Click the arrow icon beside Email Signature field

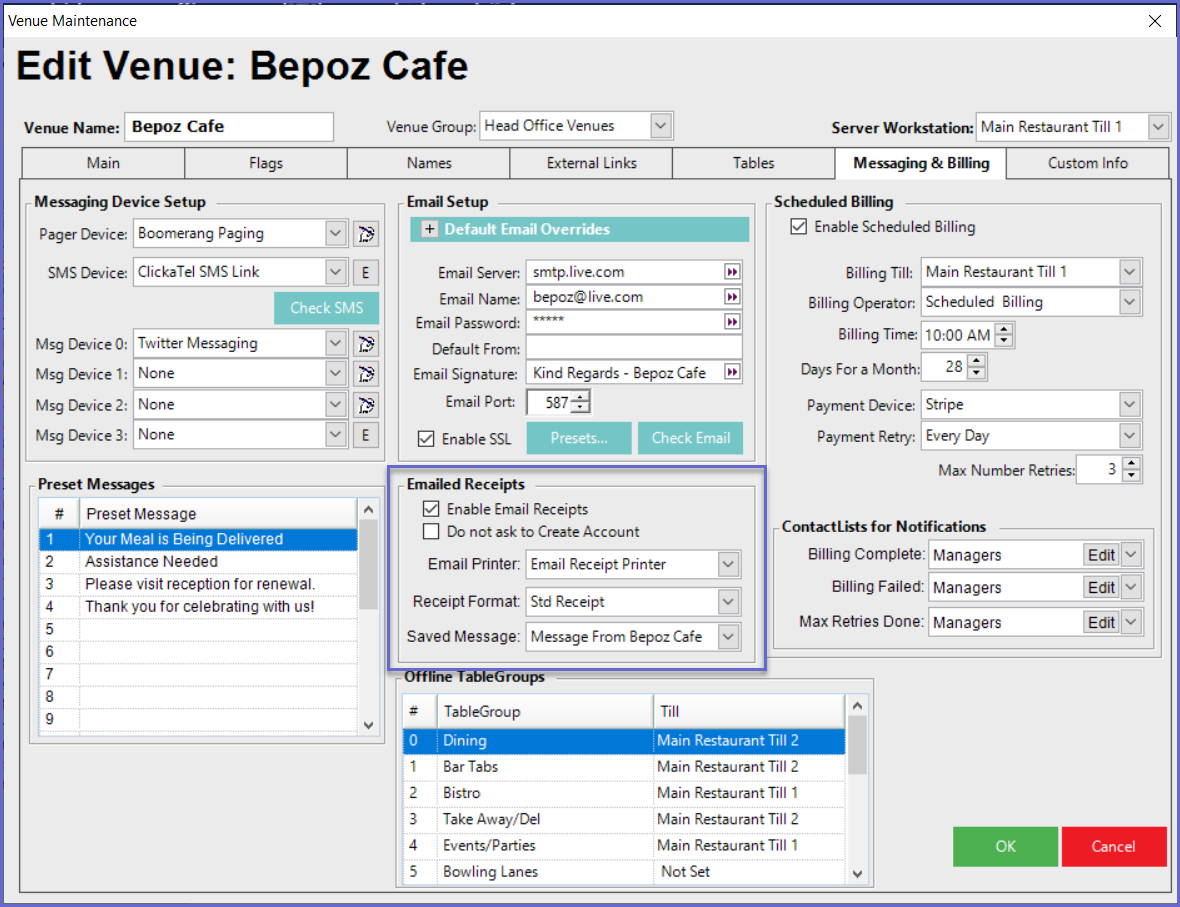pyautogui.click(x=732, y=373)
